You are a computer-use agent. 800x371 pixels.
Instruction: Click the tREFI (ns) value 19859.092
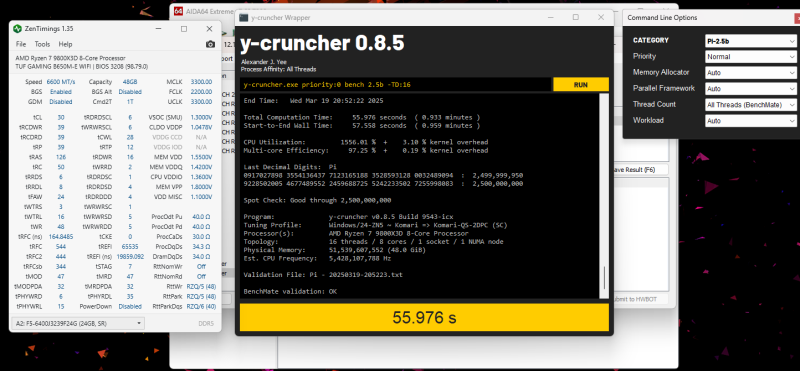coord(130,257)
